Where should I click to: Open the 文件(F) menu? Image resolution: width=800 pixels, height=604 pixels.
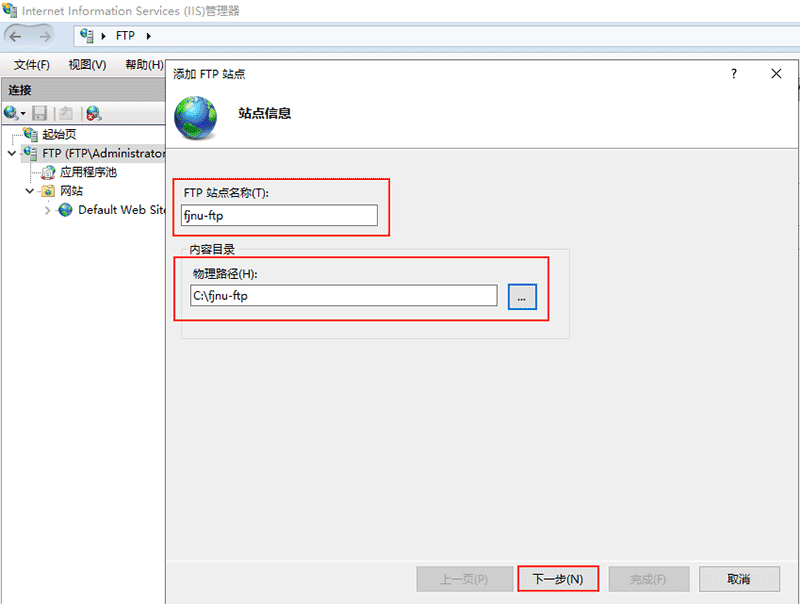pos(31,65)
